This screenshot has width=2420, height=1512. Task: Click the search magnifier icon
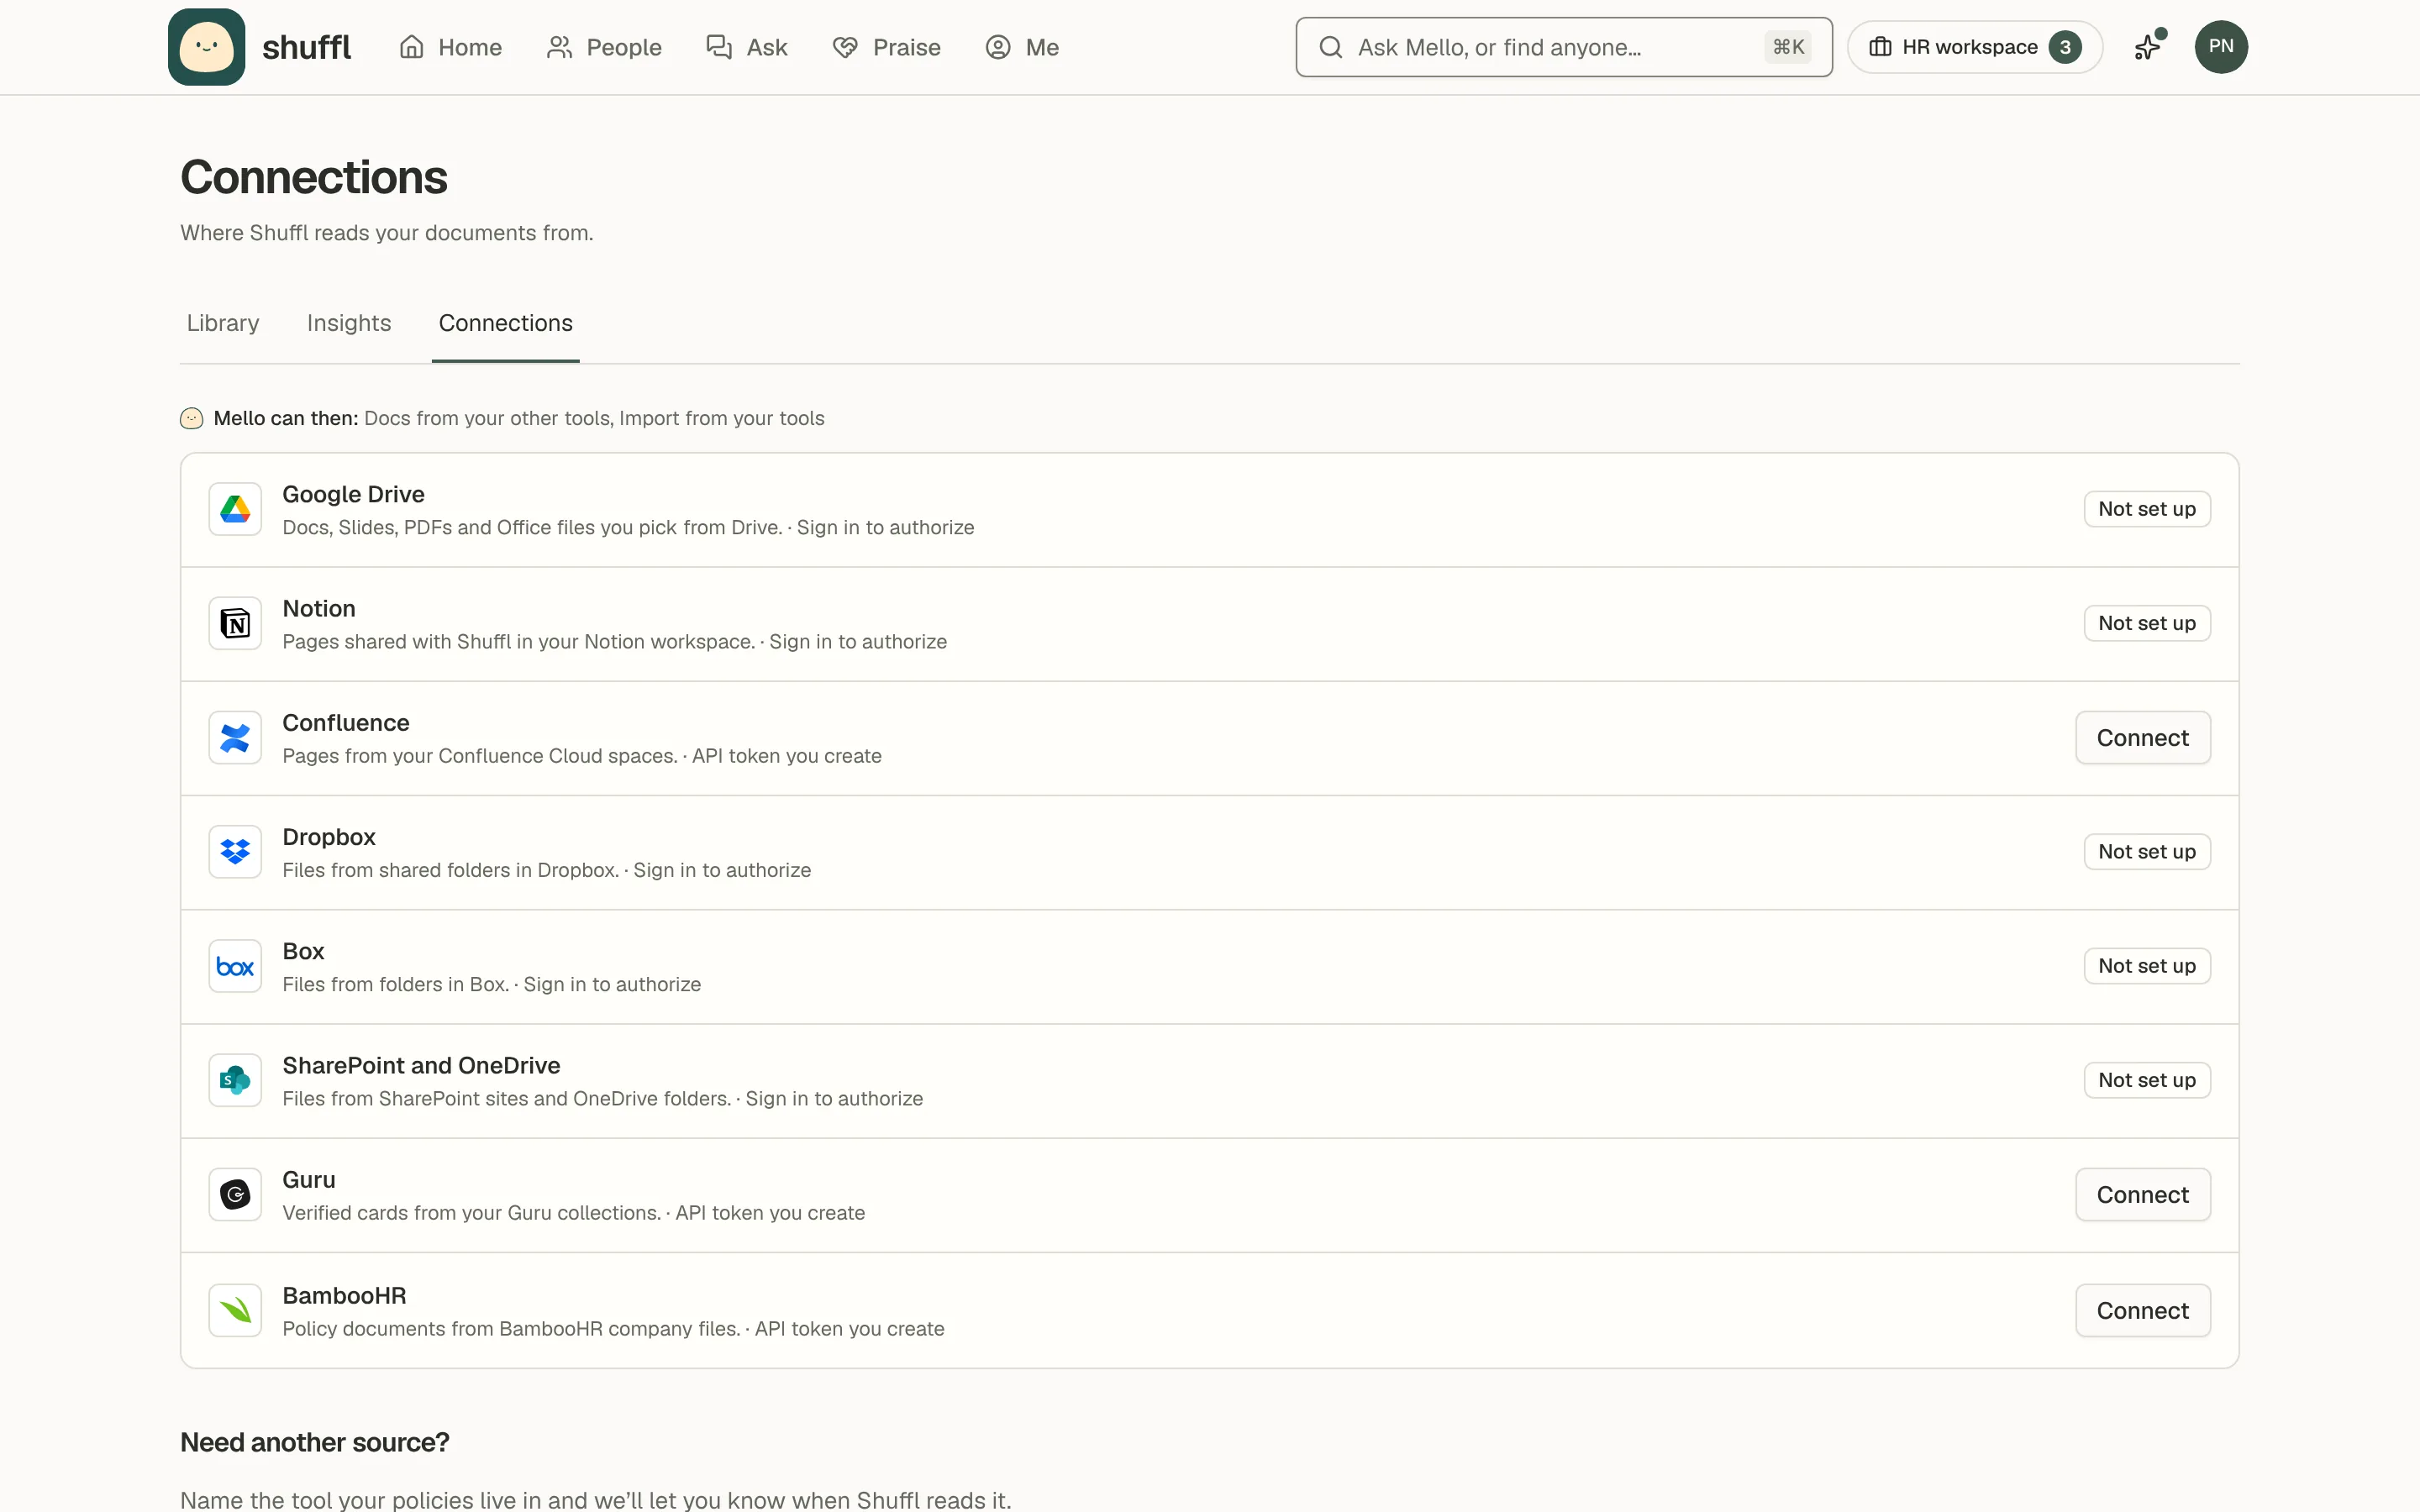coord(1330,47)
